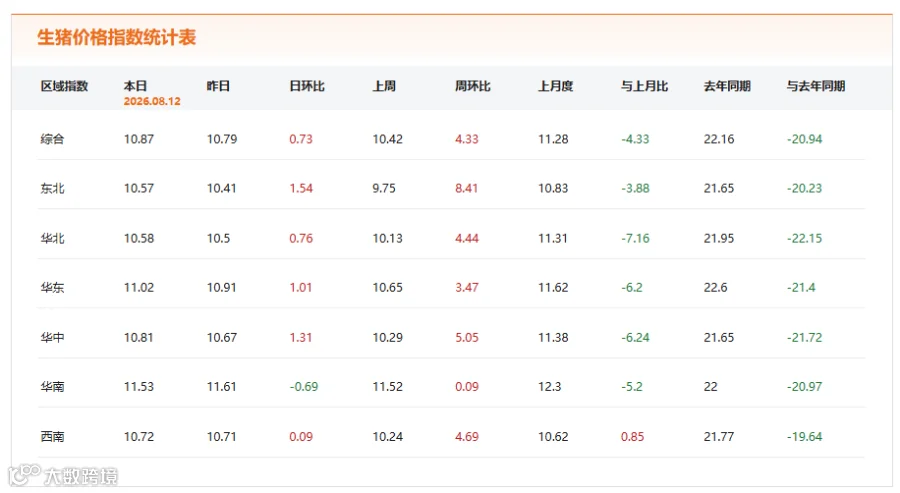Click the 本日 column header

pos(135,86)
